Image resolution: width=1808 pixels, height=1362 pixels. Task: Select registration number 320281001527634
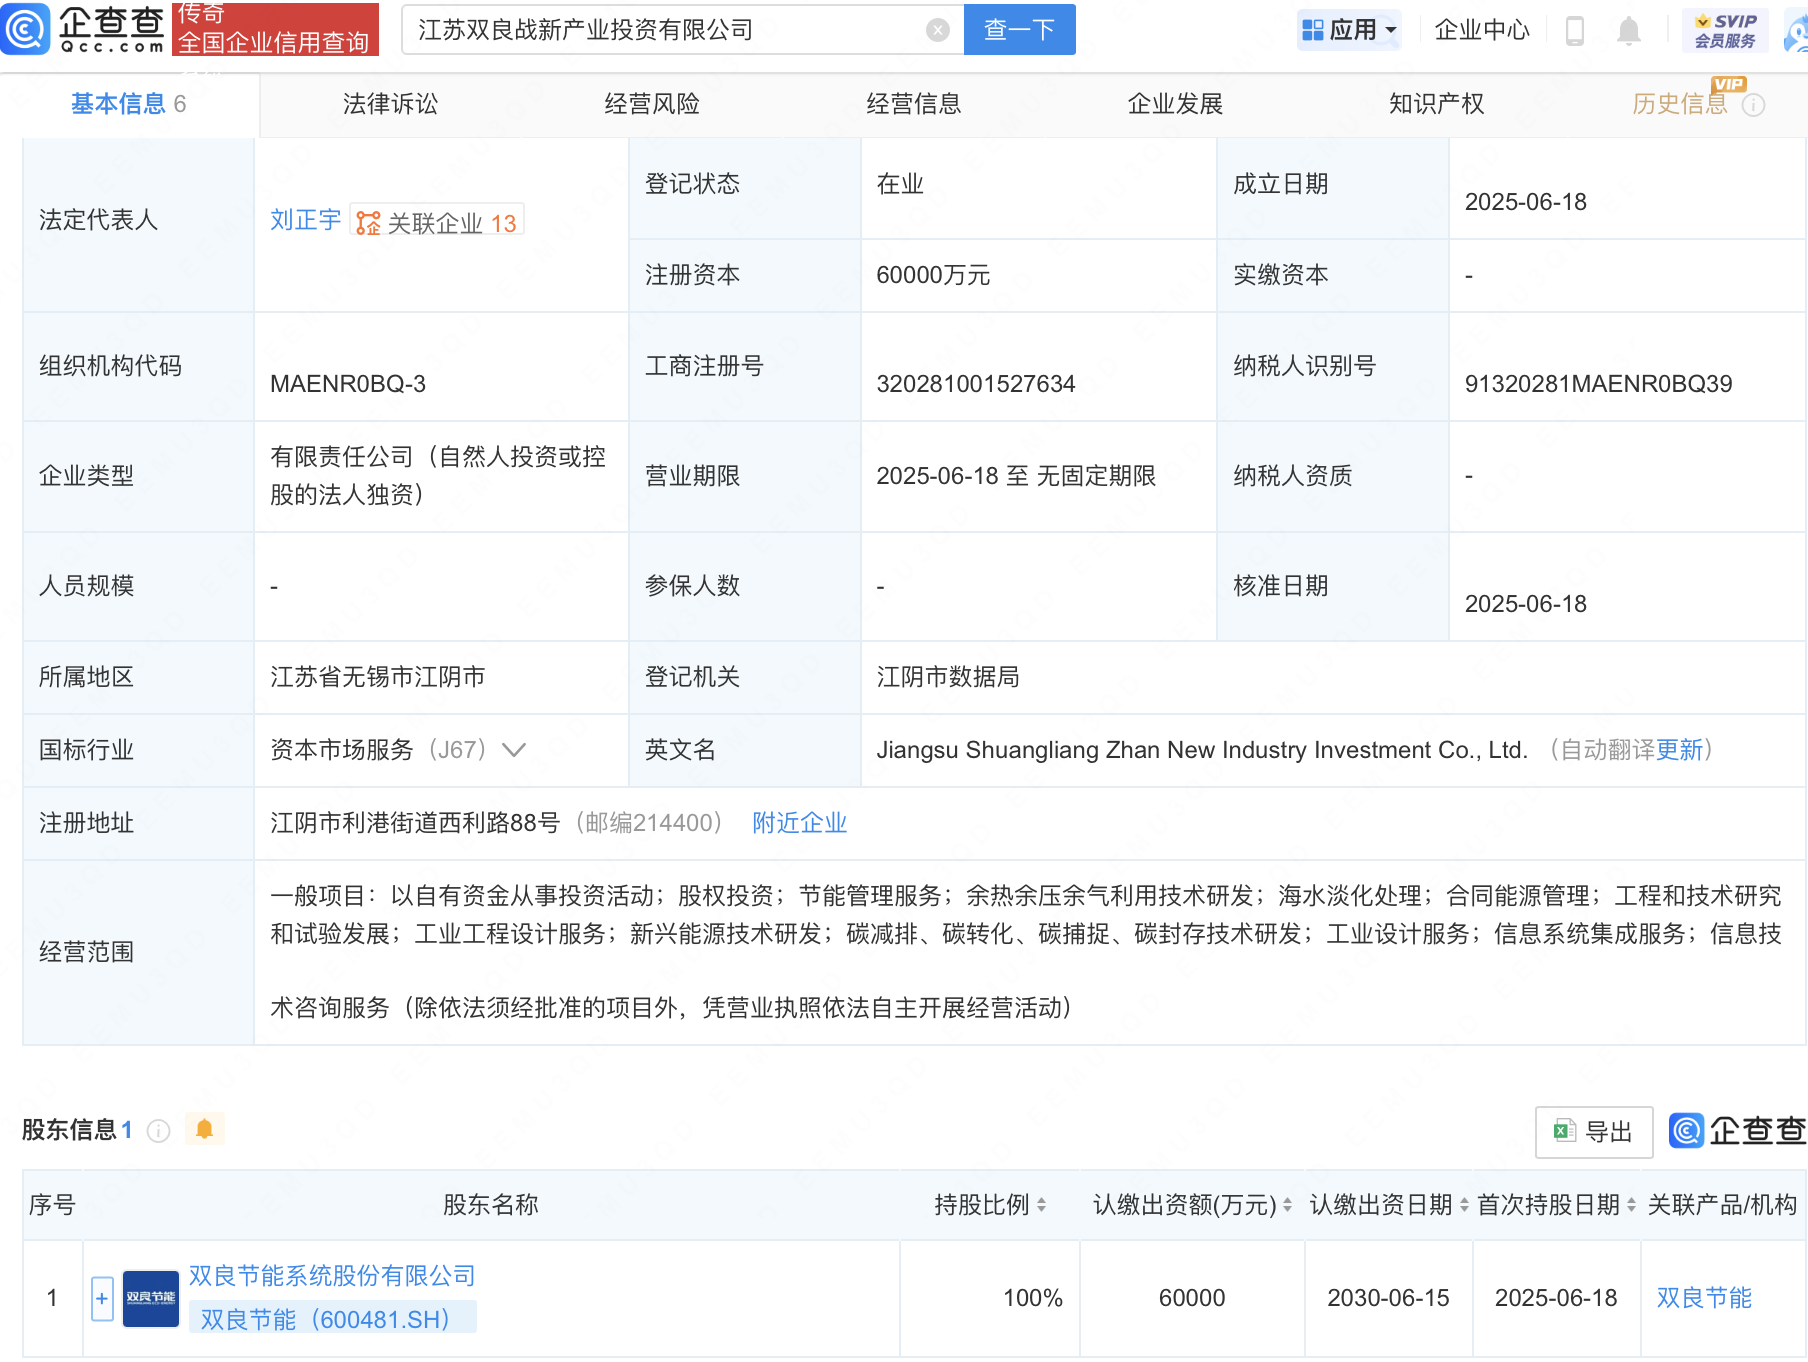975,384
